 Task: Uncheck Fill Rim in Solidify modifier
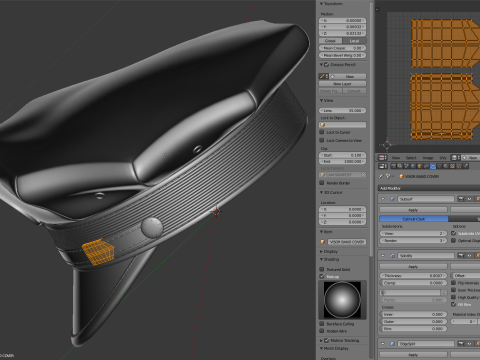[454, 304]
